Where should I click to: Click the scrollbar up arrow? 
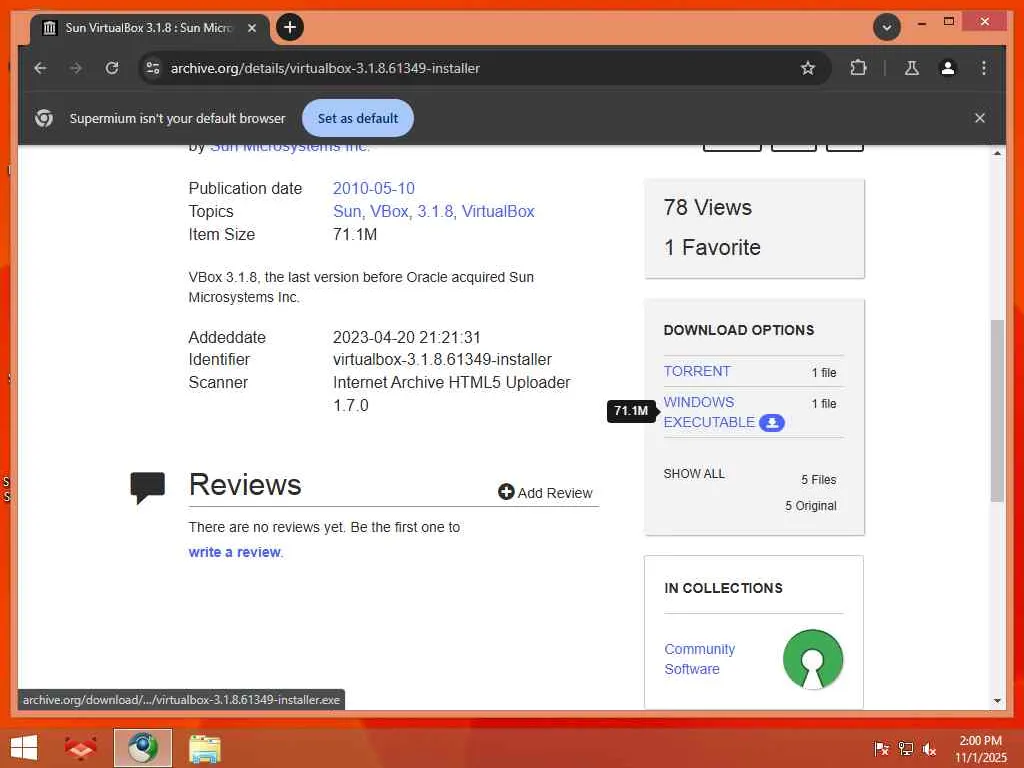pos(997,153)
